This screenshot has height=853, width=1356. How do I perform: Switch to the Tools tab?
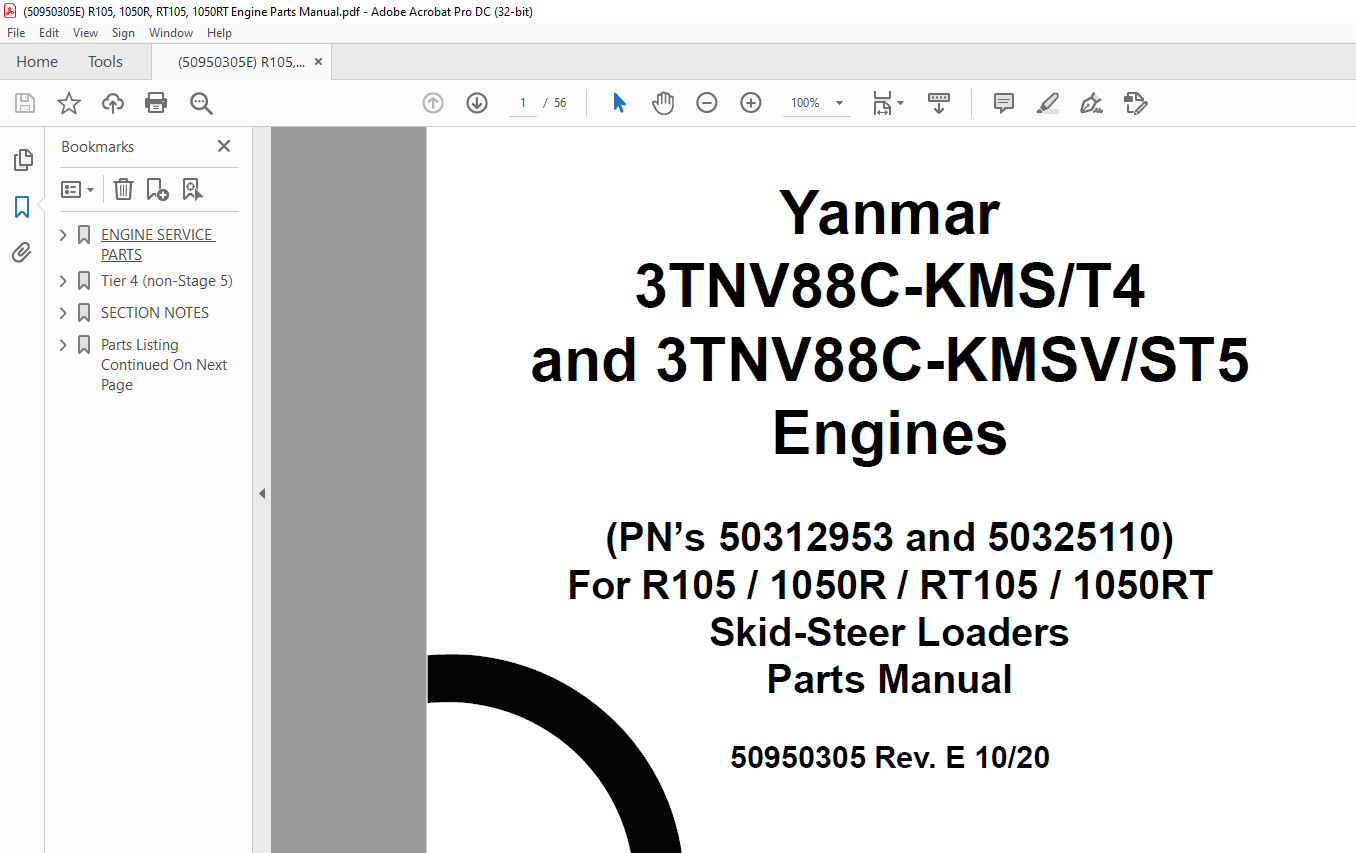coord(105,62)
